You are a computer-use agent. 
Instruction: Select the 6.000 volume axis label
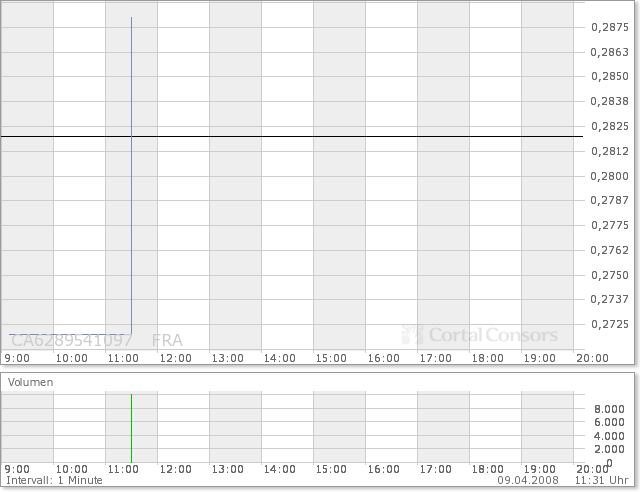609,422
